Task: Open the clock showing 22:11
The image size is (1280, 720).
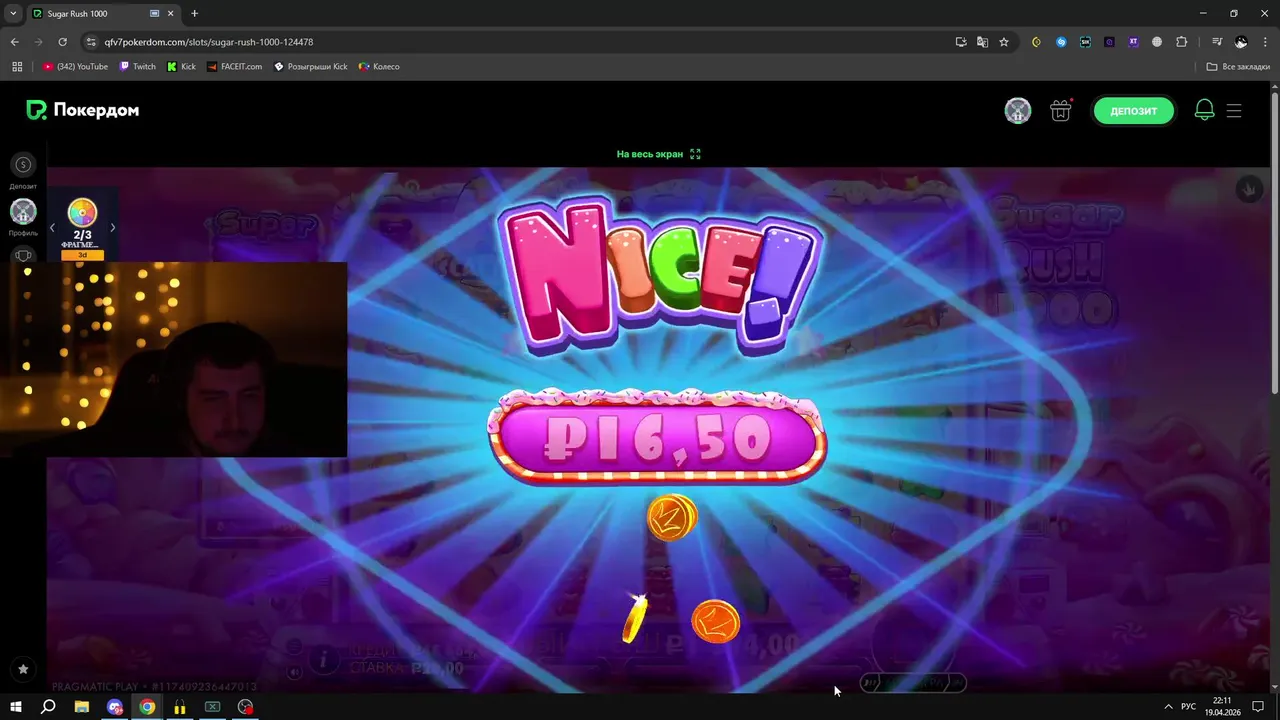Action: pyautogui.click(x=1222, y=707)
